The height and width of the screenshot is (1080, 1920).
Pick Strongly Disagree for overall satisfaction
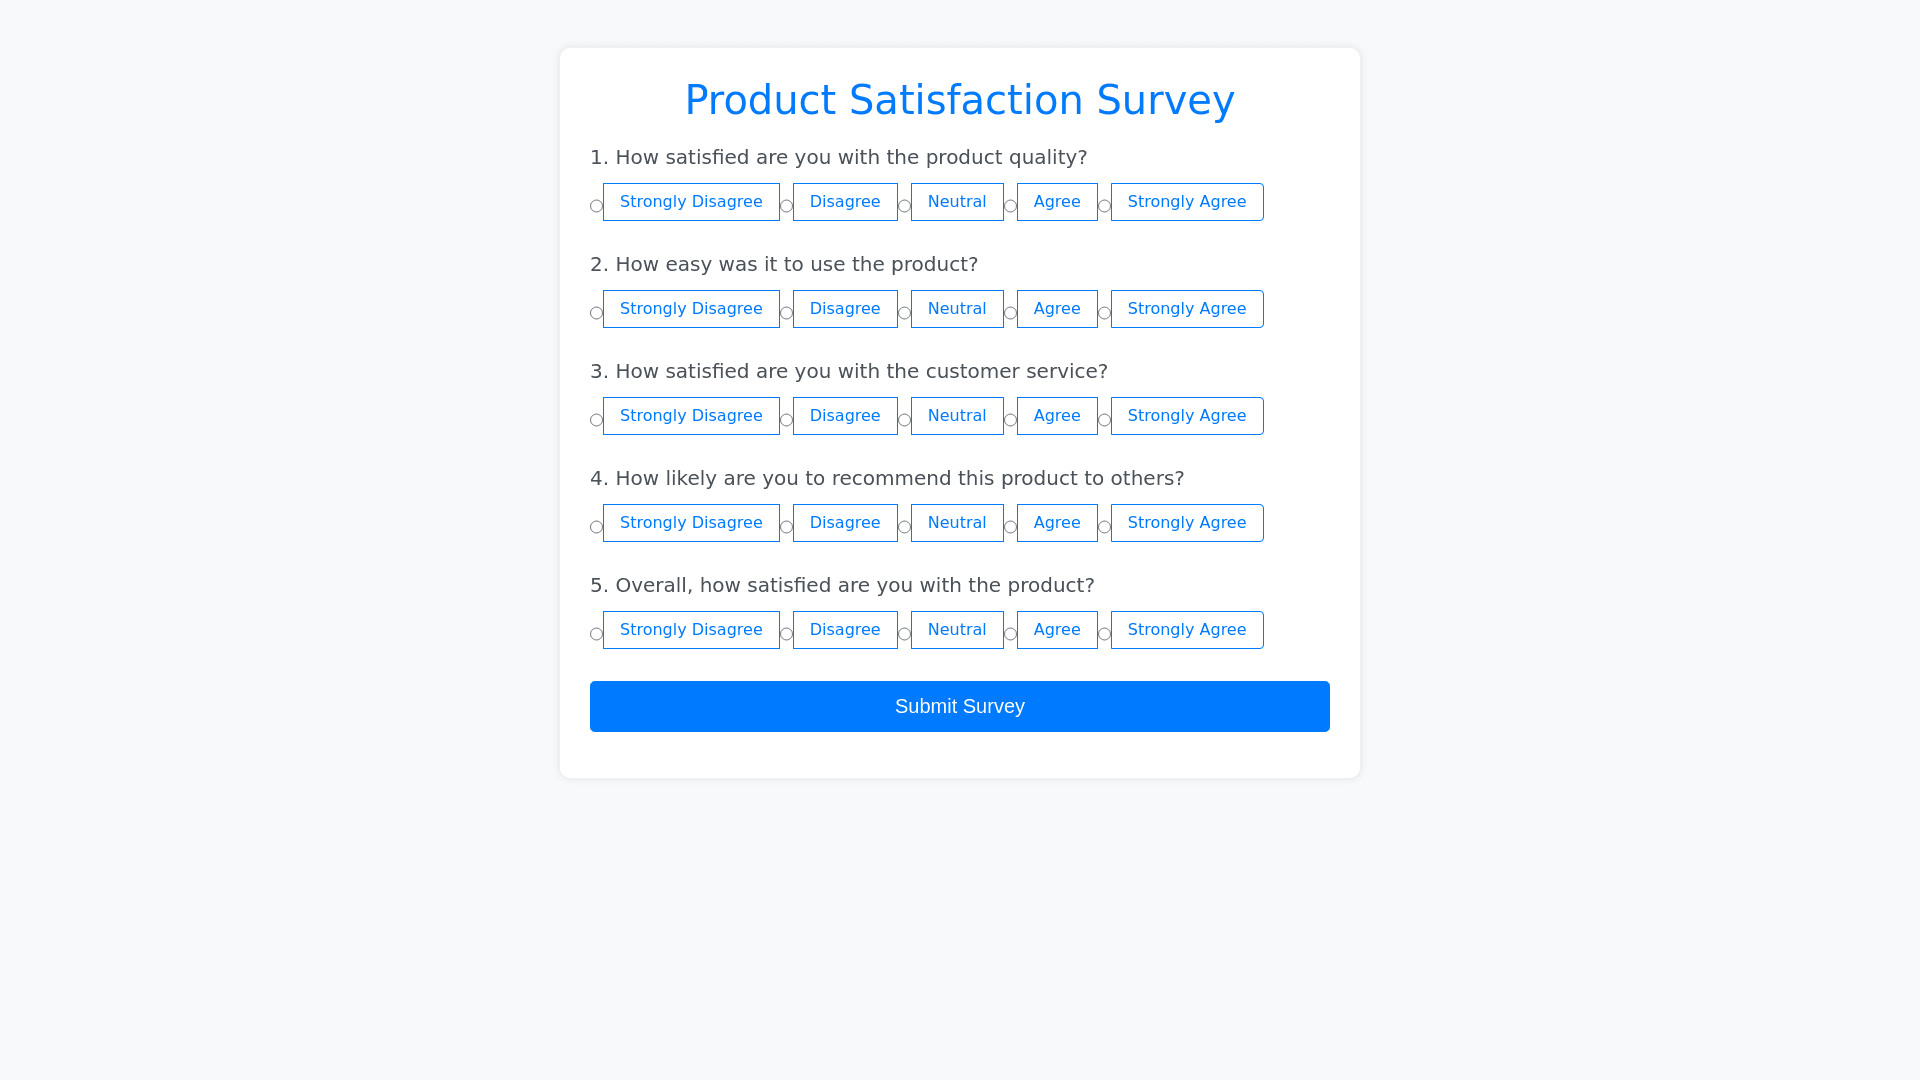(x=690, y=630)
